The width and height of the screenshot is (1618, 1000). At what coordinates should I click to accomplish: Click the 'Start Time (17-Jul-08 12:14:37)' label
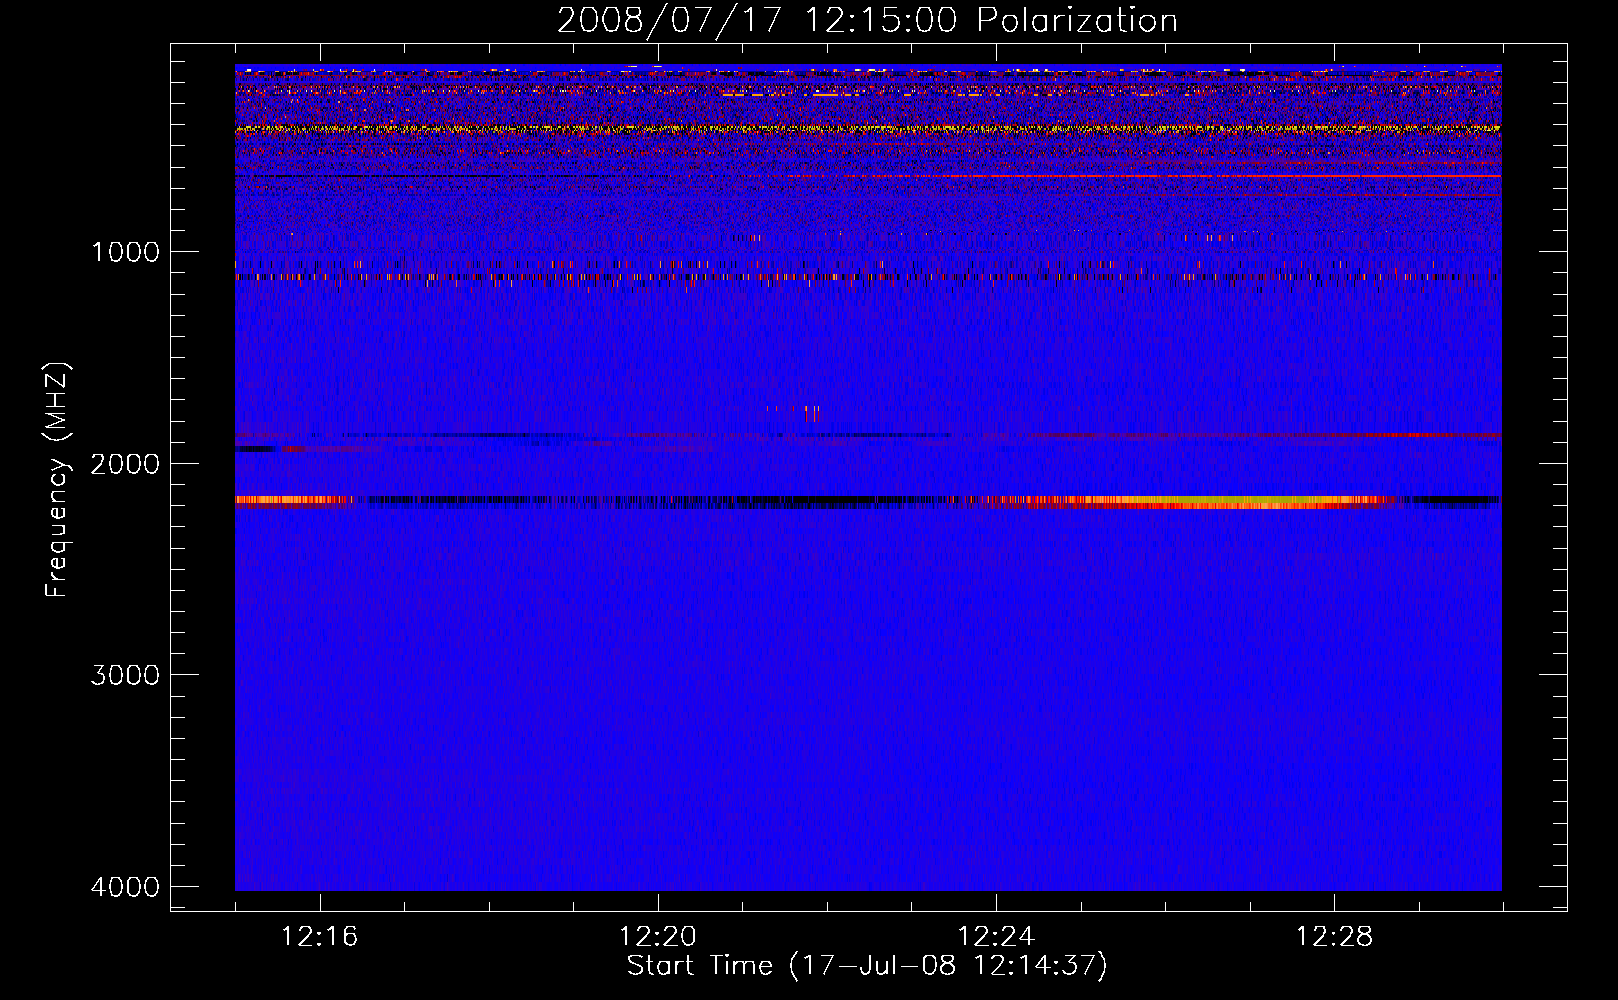pos(867,966)
